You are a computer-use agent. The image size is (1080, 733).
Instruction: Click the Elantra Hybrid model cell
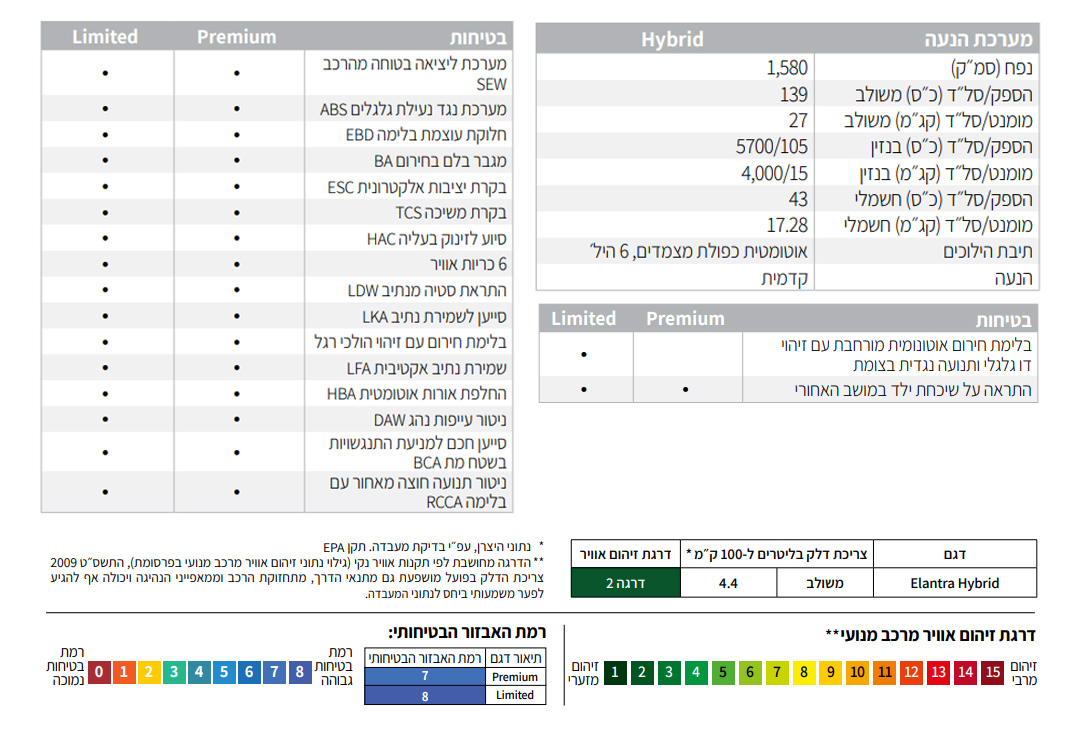coord(954,583)
